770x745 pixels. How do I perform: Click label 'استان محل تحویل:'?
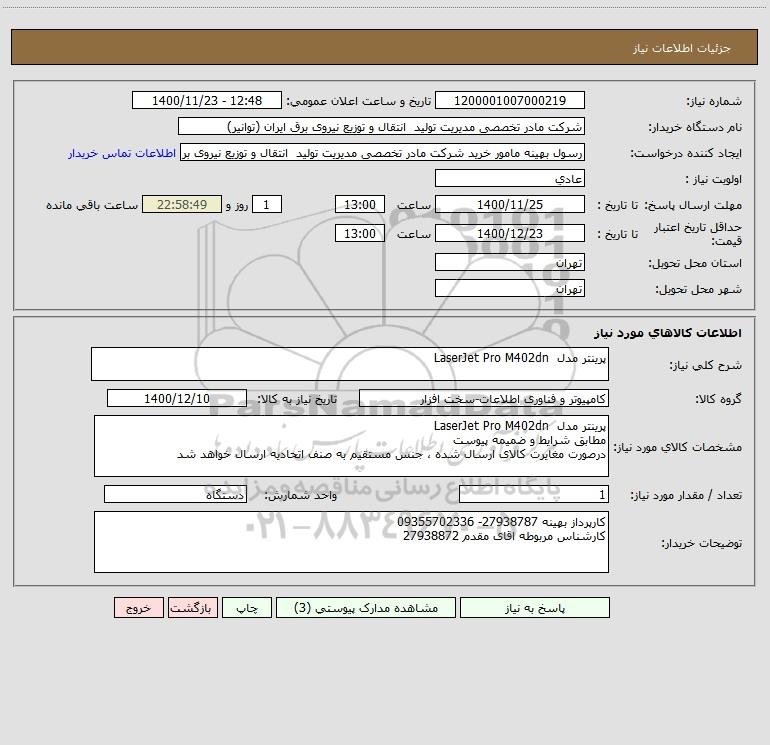[695, 264]
